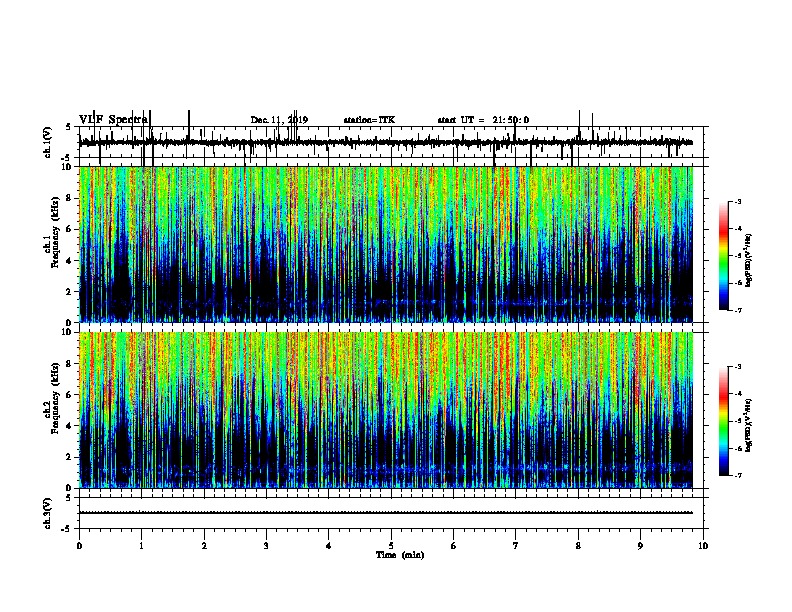Image resolution: width=792 pixels, height=612 pixels.
Task: Click the "Time (min)" axis title
Action: click(x=400, y=555)
